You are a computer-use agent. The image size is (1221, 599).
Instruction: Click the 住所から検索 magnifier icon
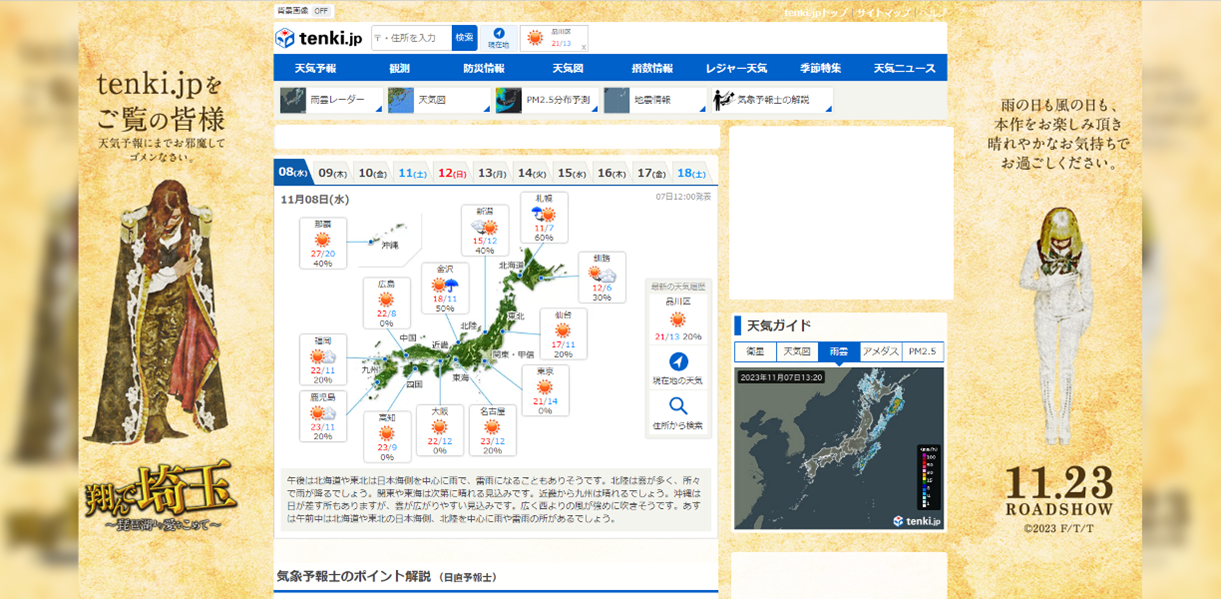coord(678,406)
